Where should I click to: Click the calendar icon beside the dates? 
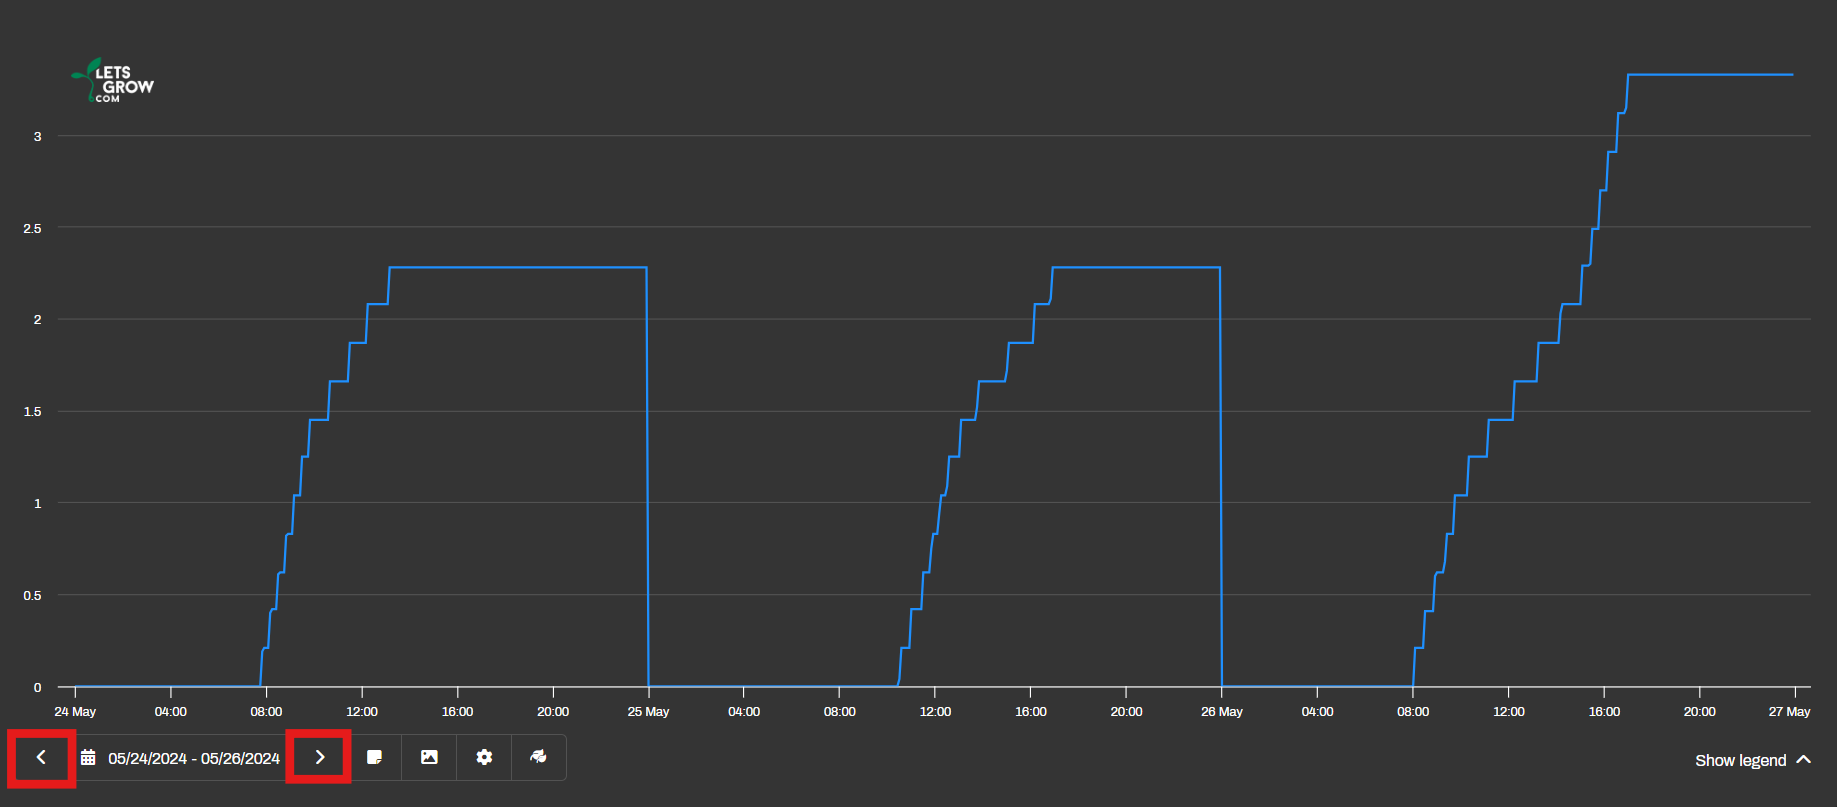coord(88,758)
